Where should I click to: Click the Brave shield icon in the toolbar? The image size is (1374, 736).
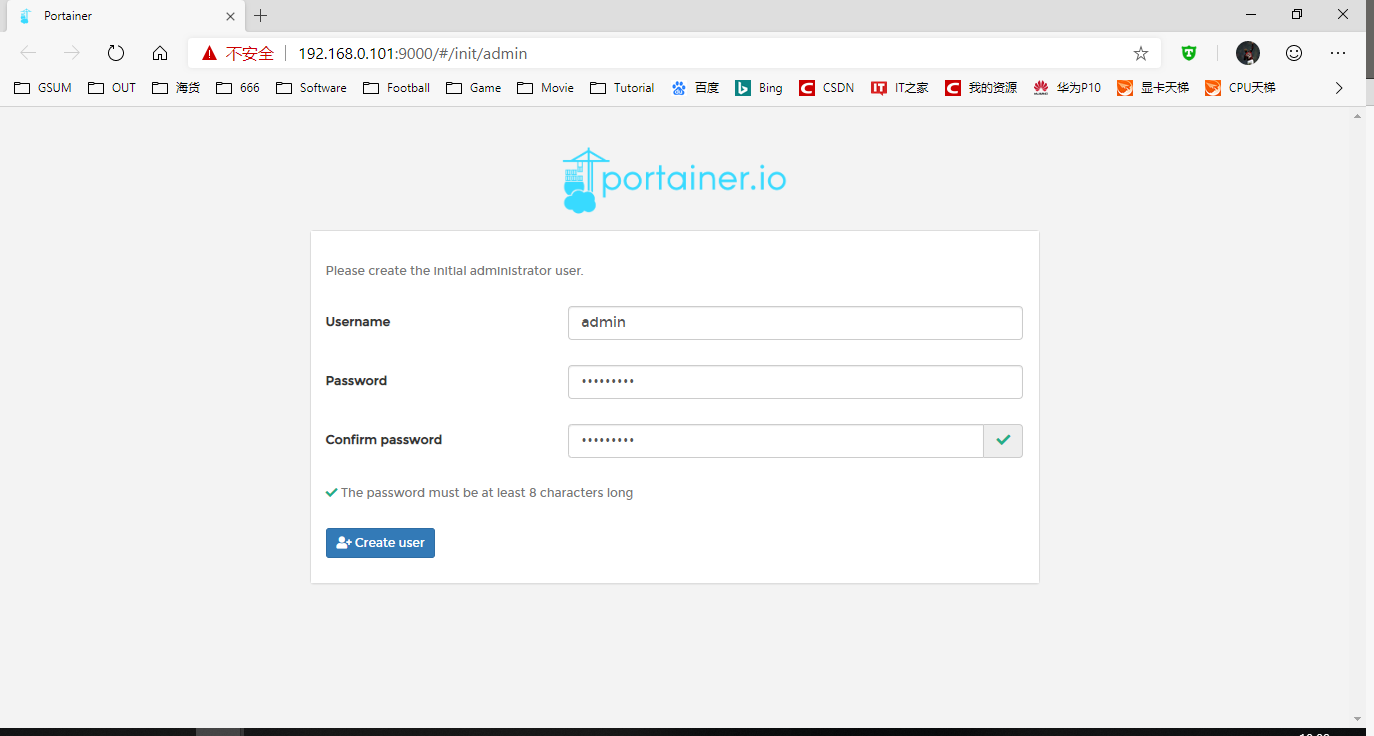(x=1188, y=53)
